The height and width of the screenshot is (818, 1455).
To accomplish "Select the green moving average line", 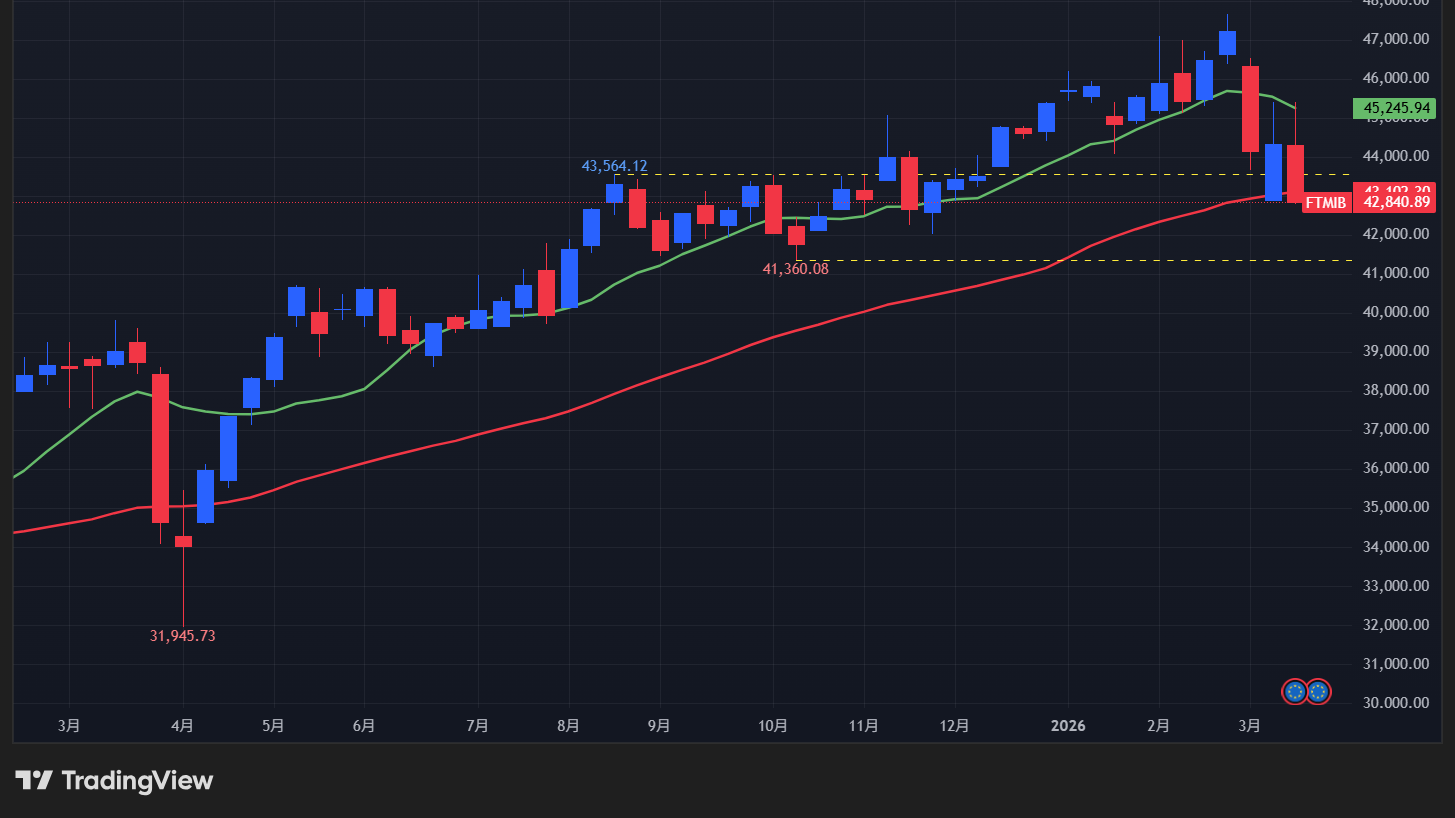I will [x=700, y=247].
